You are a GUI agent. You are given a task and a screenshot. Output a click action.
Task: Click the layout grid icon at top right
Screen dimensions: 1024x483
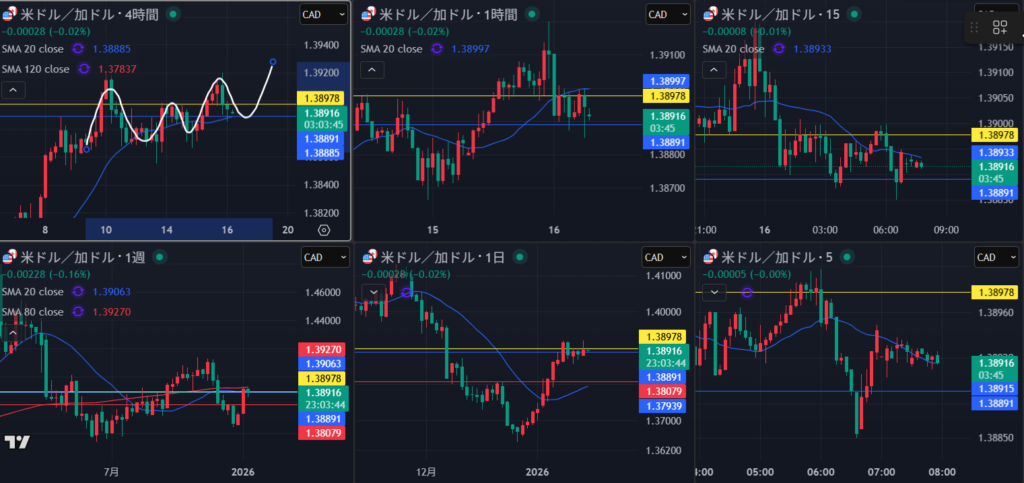[999, 29]
